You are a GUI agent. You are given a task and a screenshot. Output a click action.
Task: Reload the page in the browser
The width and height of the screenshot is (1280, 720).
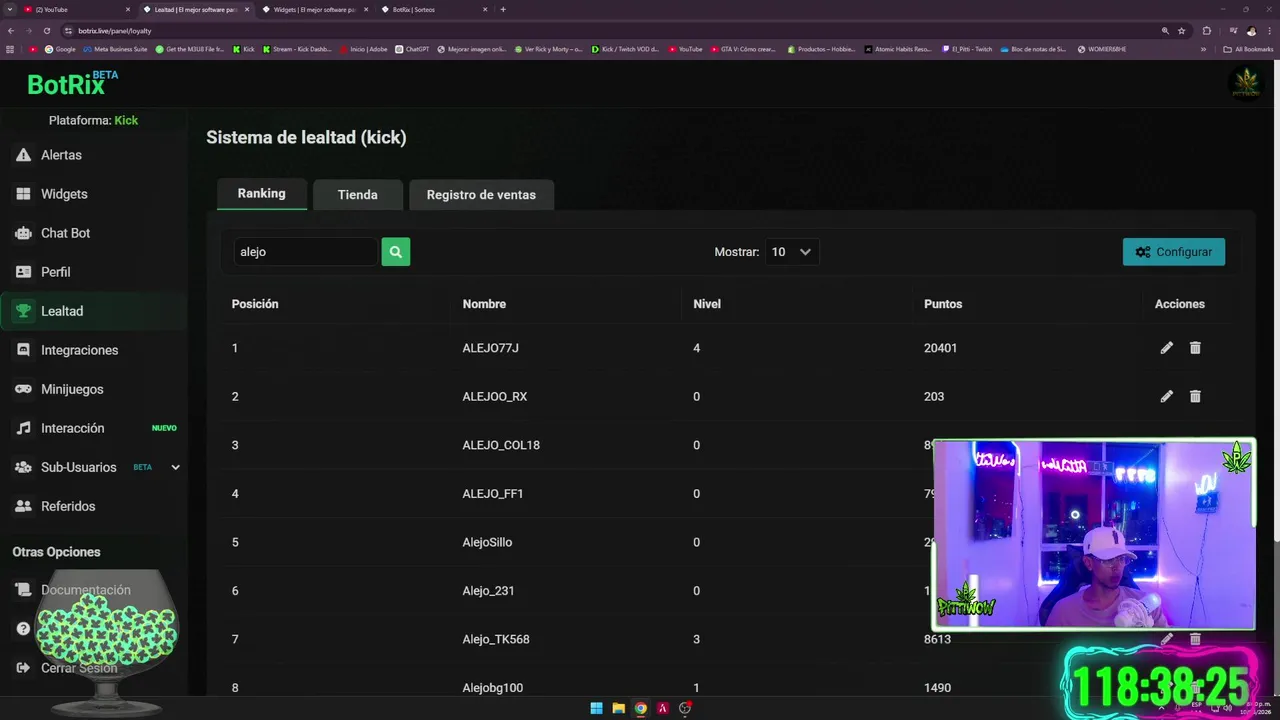click(x=45, y=31)
